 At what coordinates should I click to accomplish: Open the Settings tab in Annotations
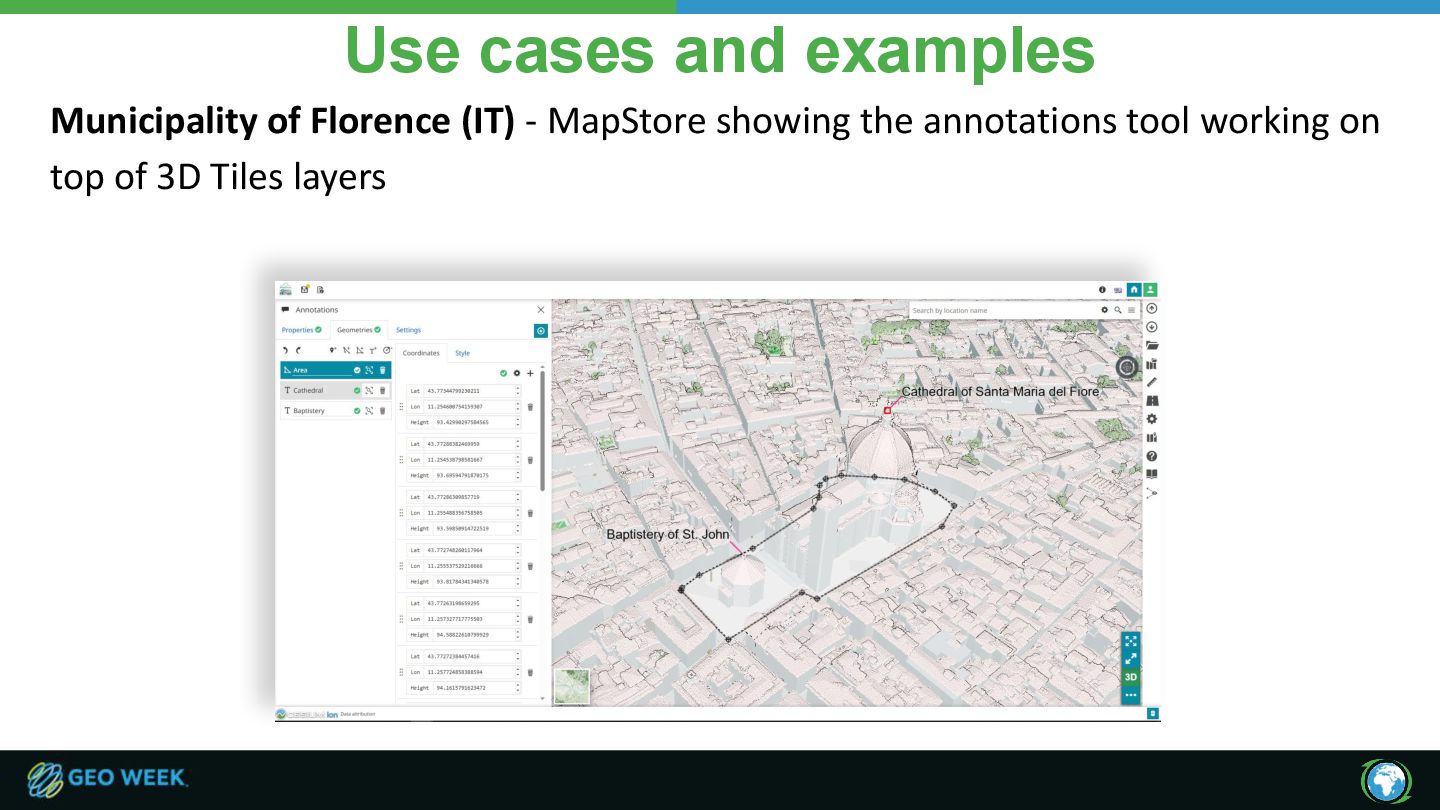tap(408, 330)
